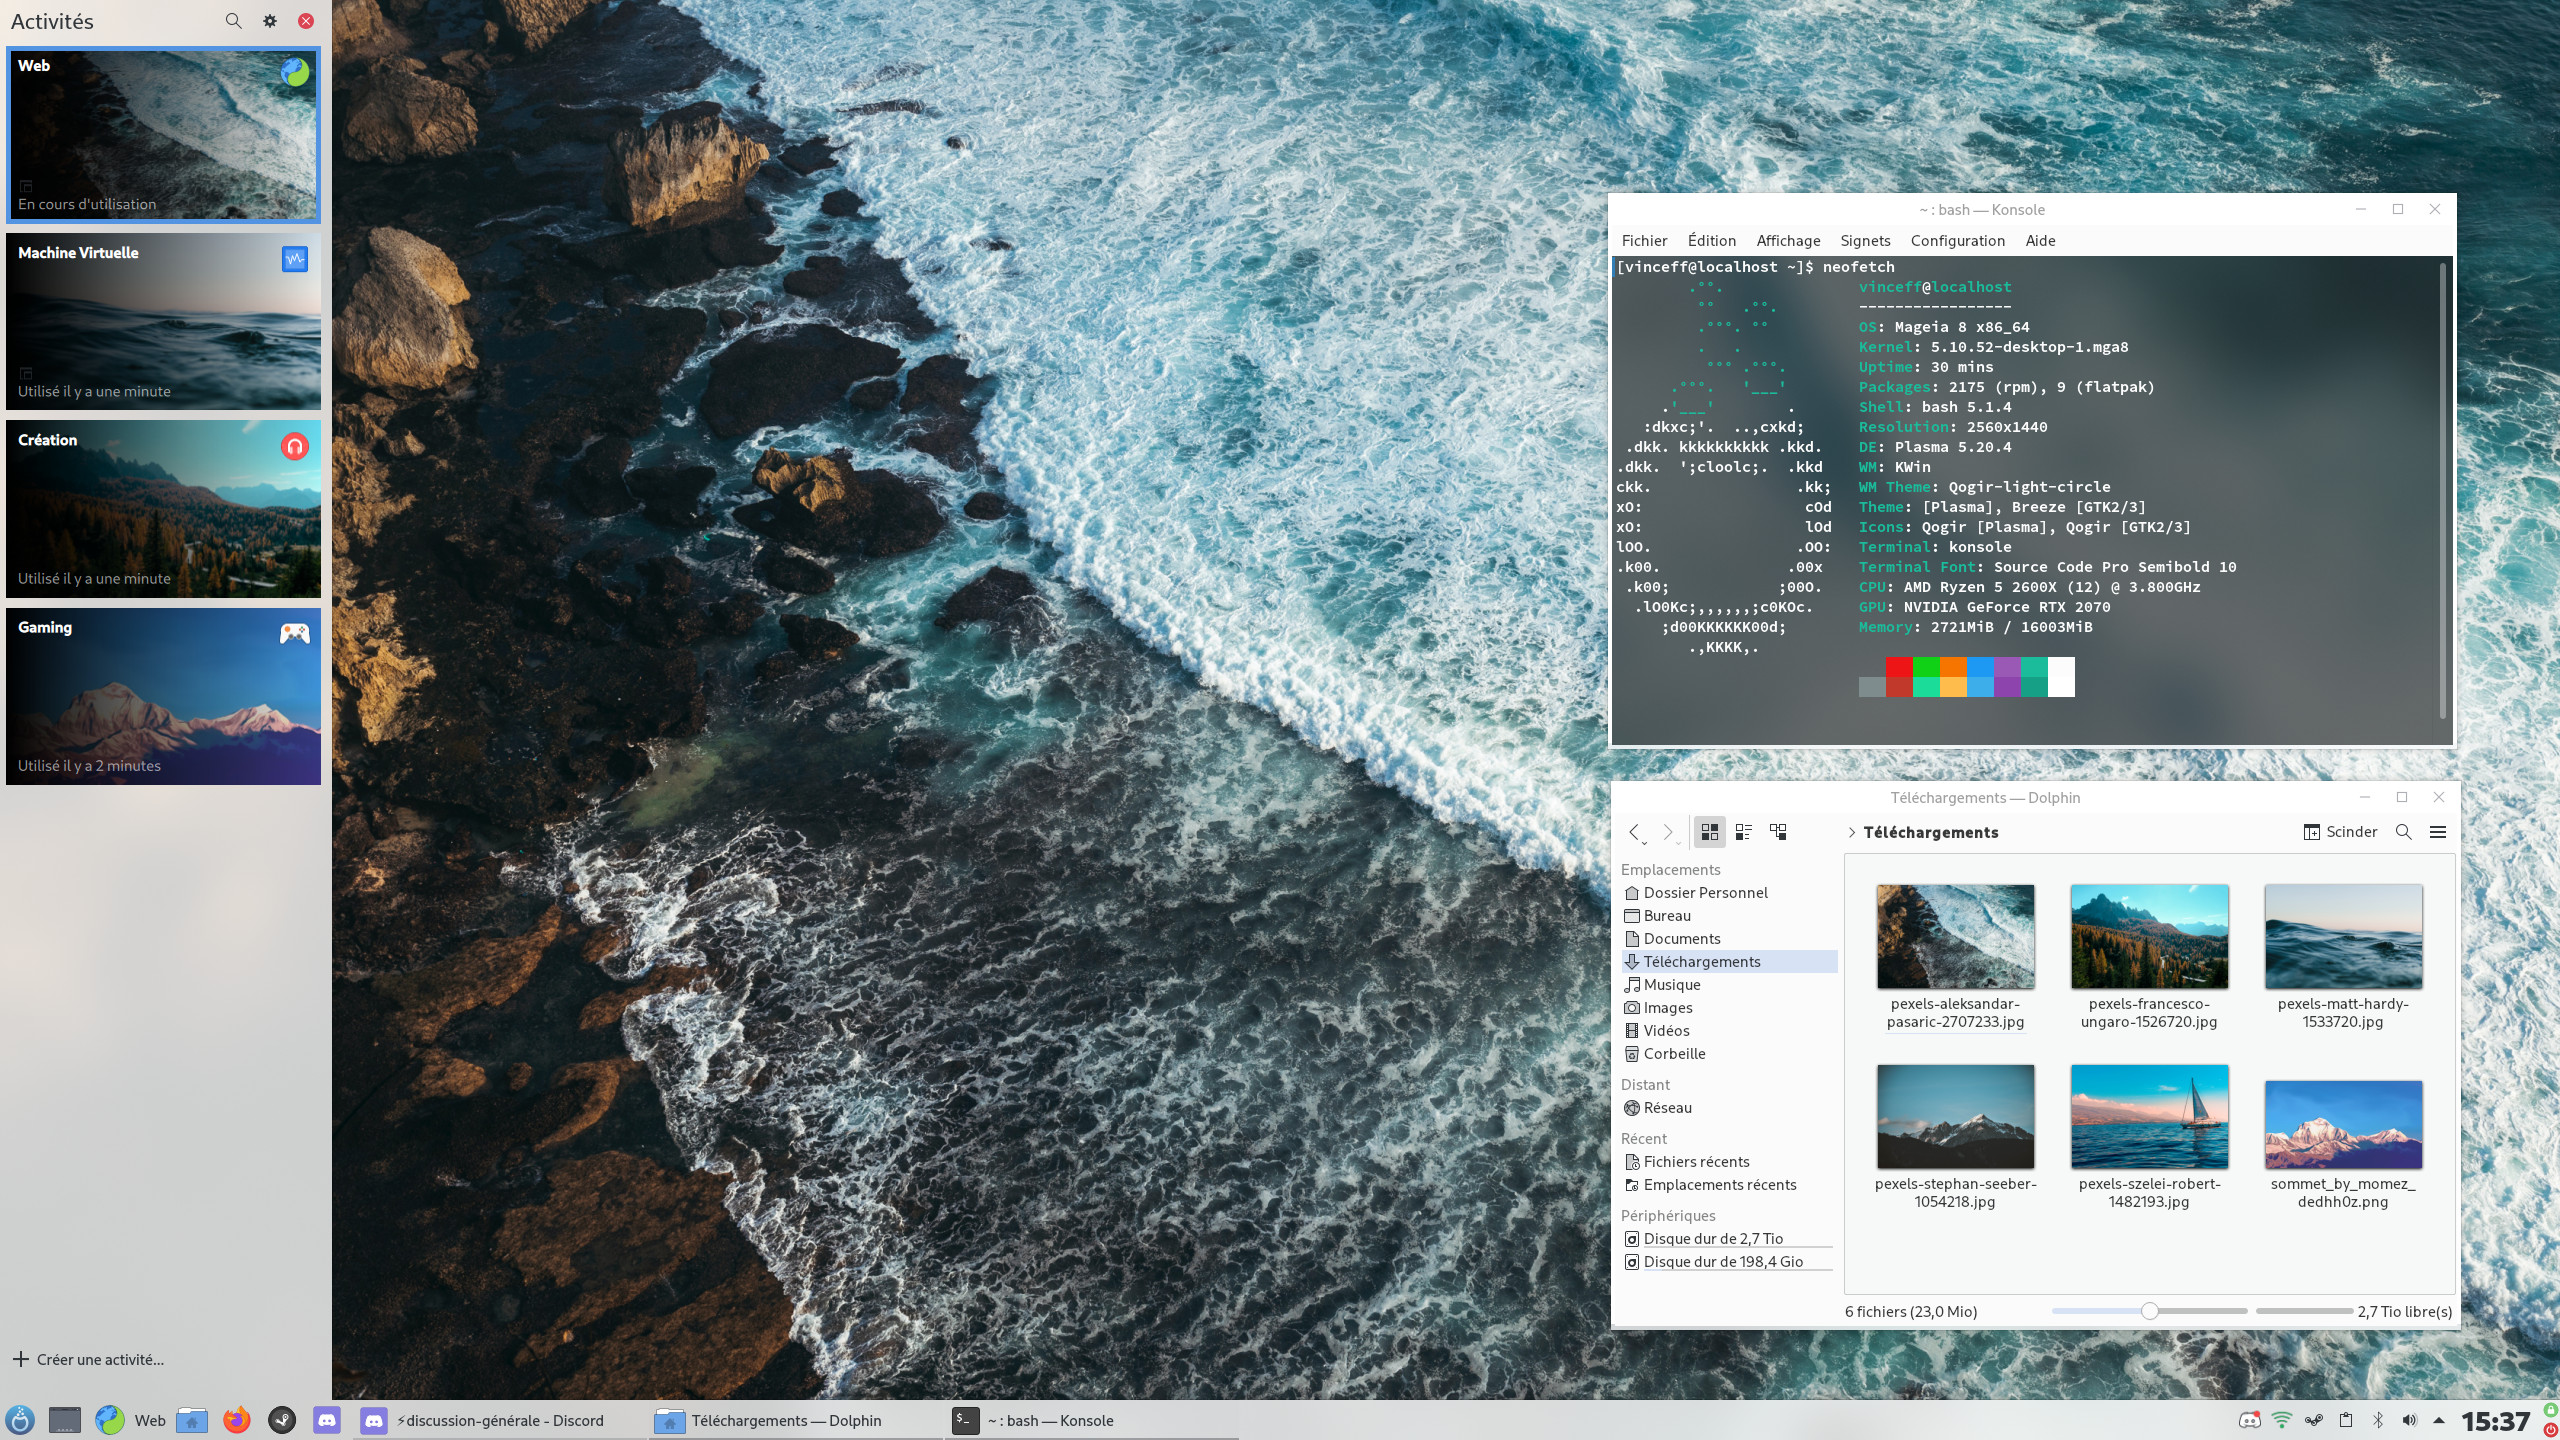Screen dimensions: 2560x1440
Task: Select pexels-szelei-robert-1482193.jpg thumbnail
Action: click(2149, 1117)
